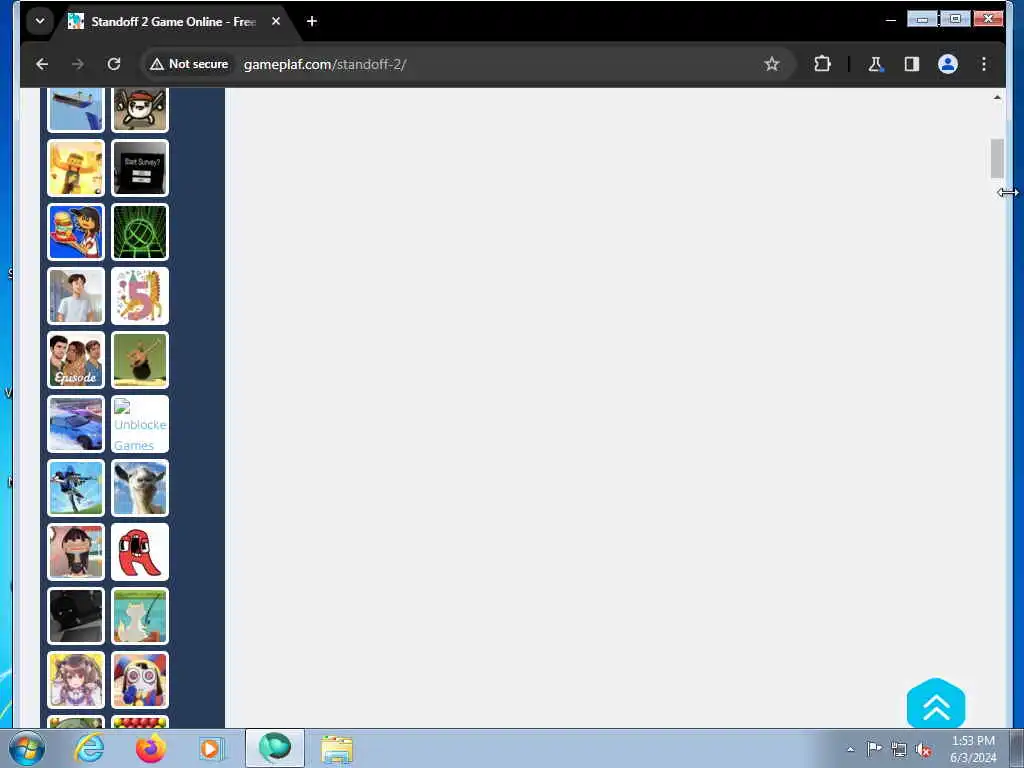Click the scrollbar up arrow
1024x768 pixels.
pos(997,97)
